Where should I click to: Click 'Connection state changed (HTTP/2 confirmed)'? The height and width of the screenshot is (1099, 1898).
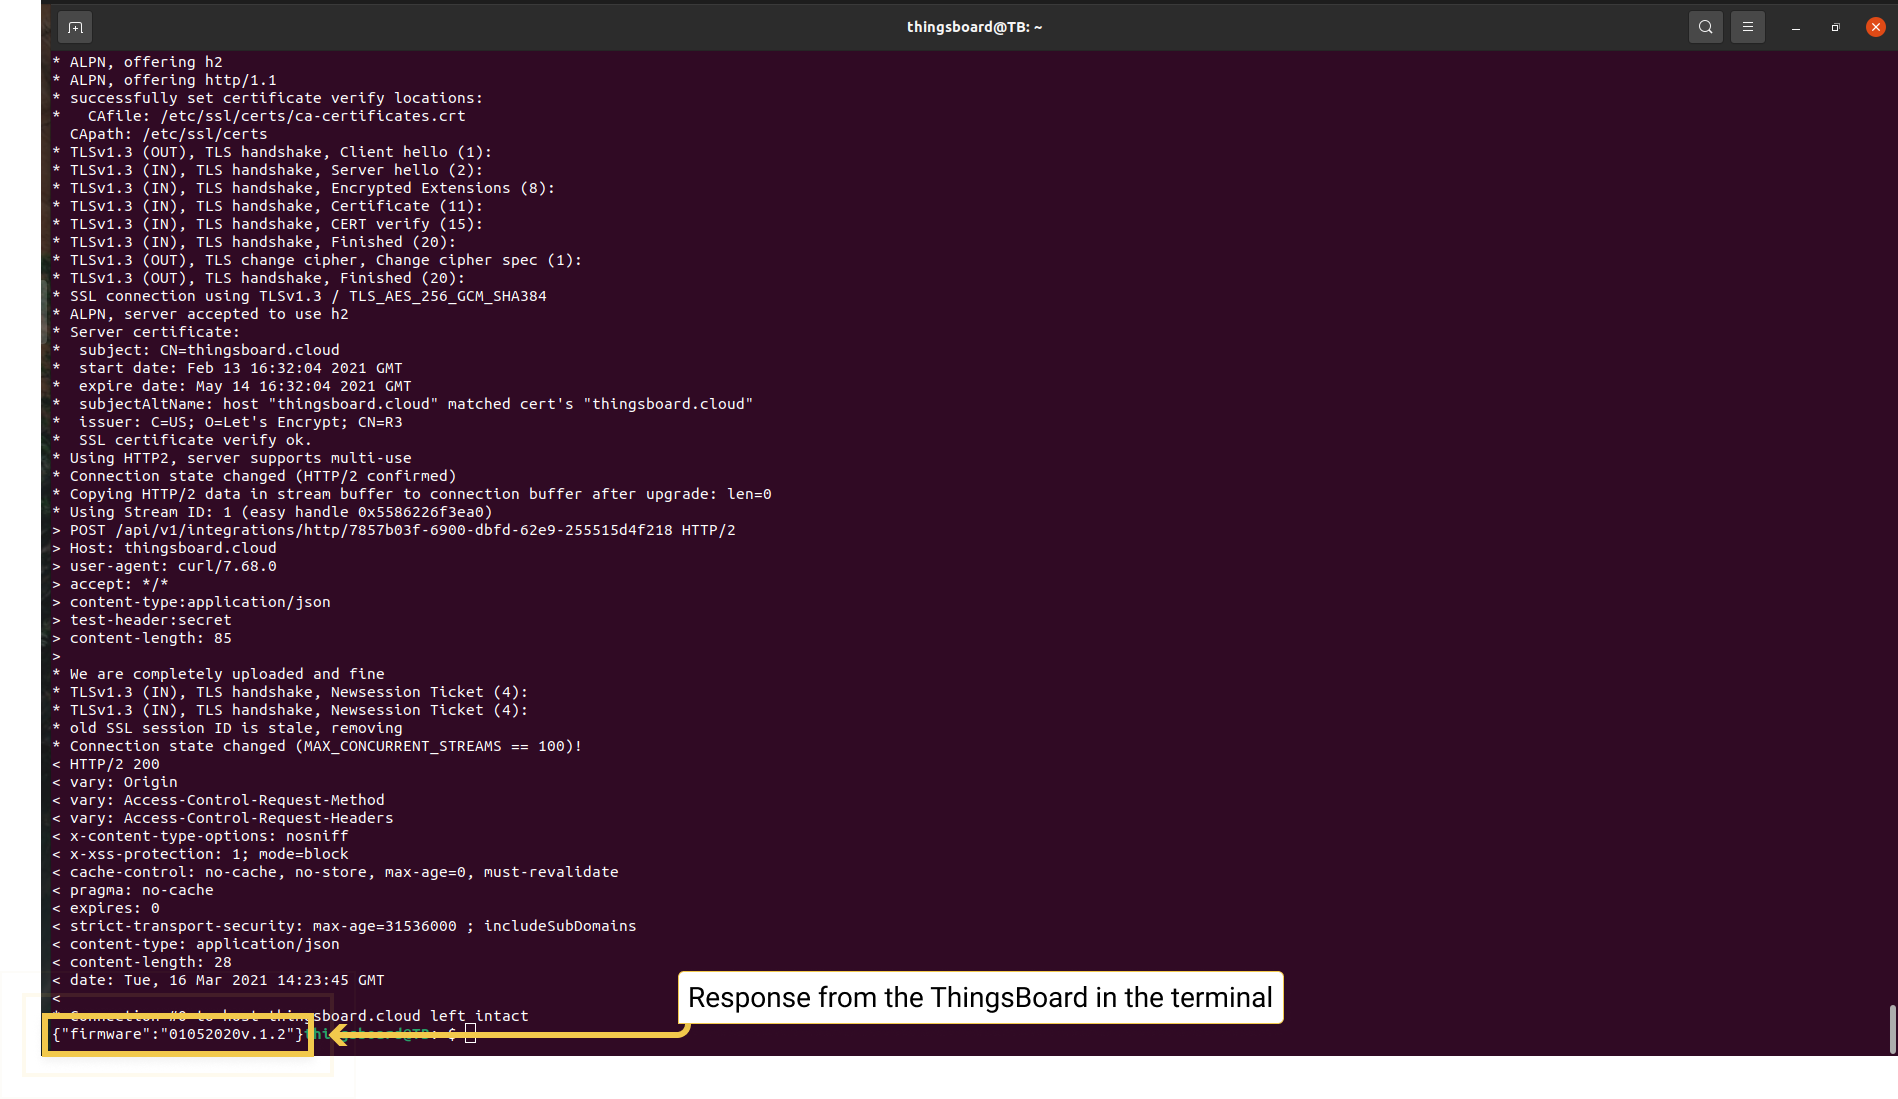(255, 476)
